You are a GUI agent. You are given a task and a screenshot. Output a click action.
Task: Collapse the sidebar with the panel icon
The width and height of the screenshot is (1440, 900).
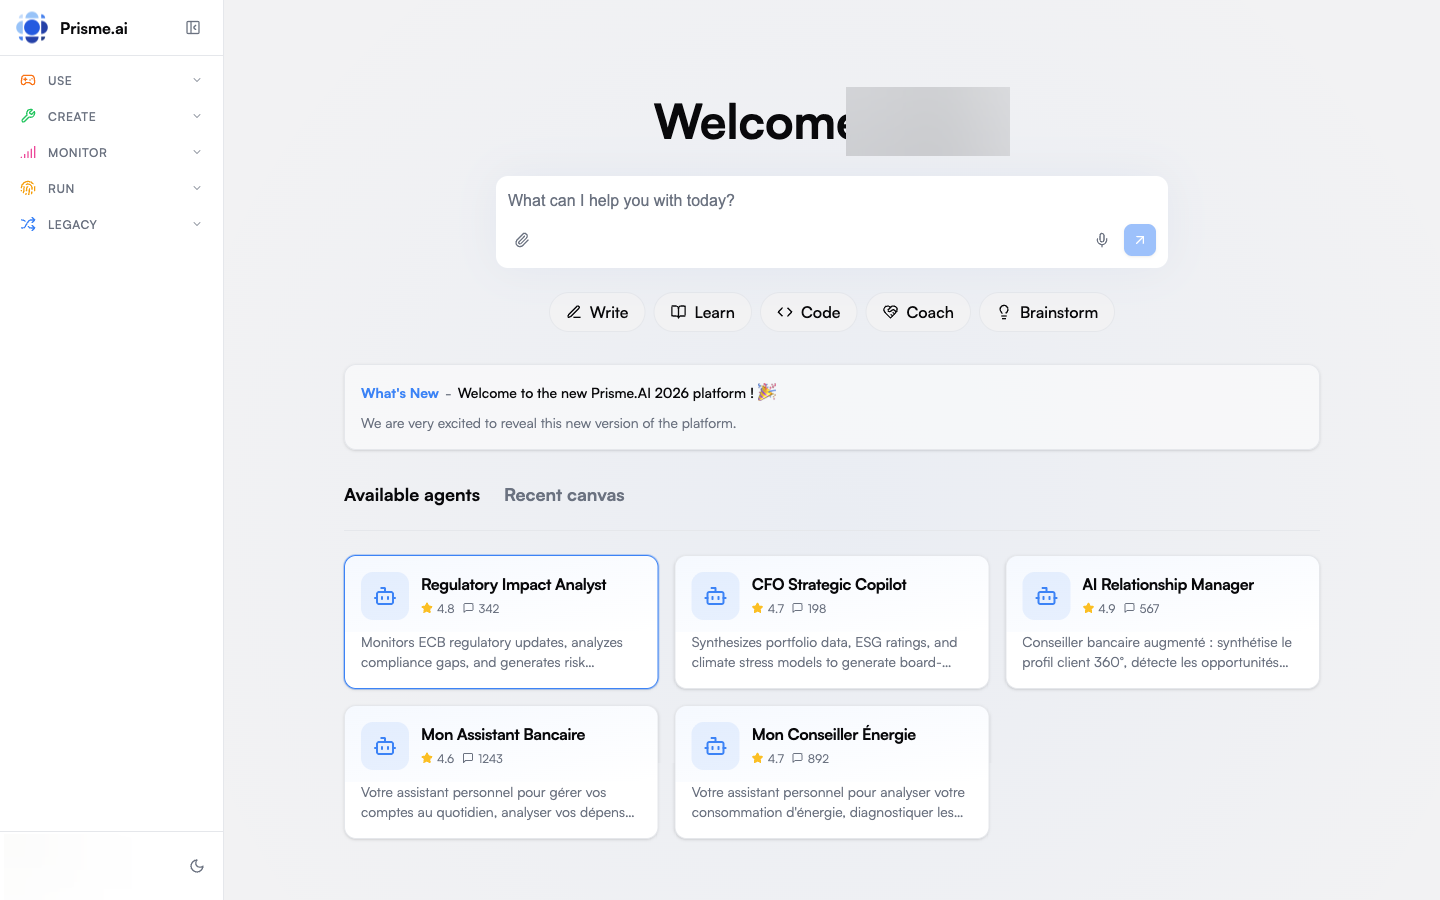tap(193, 28)
